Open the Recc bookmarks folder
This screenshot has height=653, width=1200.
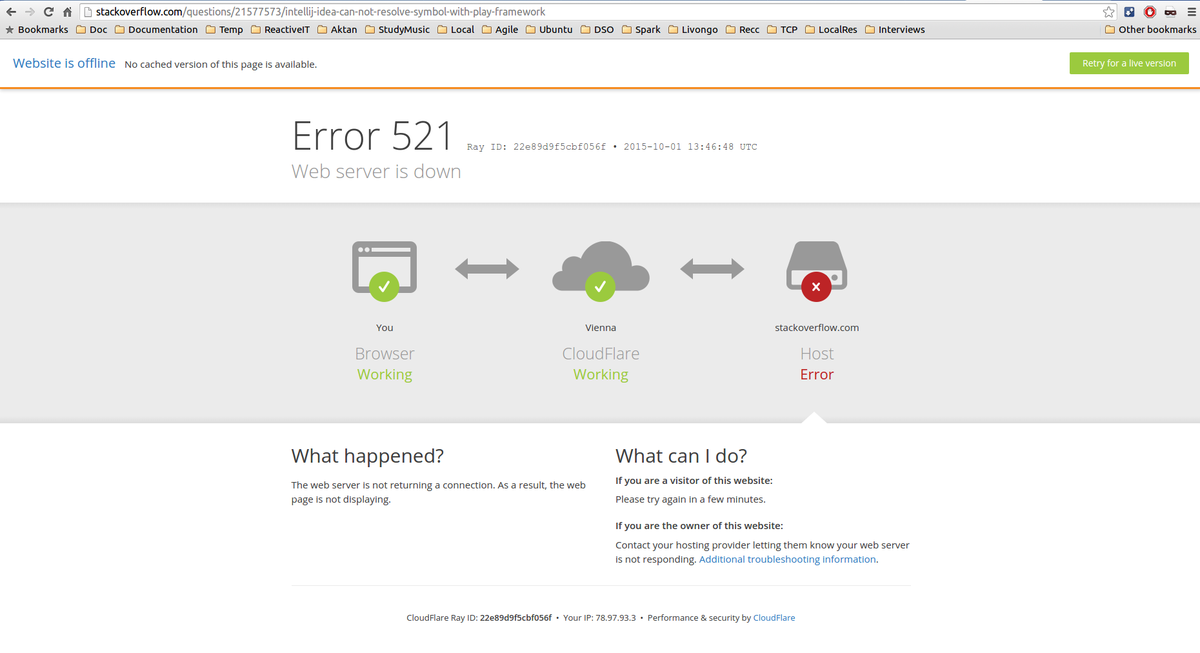742,30
